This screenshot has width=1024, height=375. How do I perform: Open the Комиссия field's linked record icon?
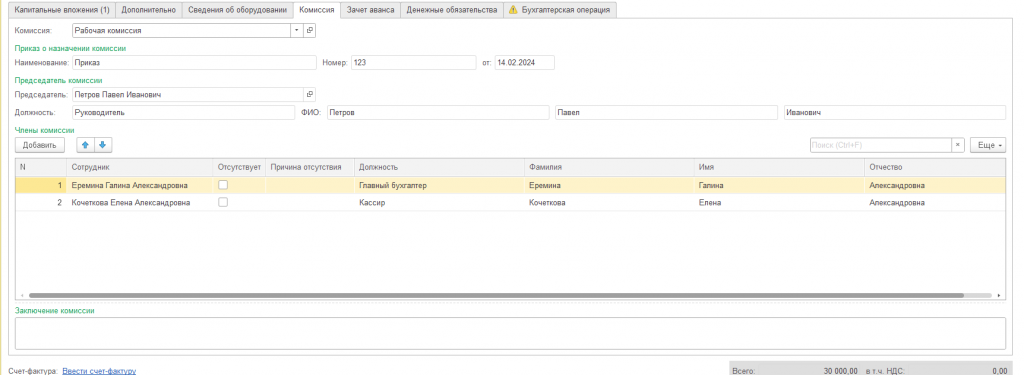click(310, 30)
